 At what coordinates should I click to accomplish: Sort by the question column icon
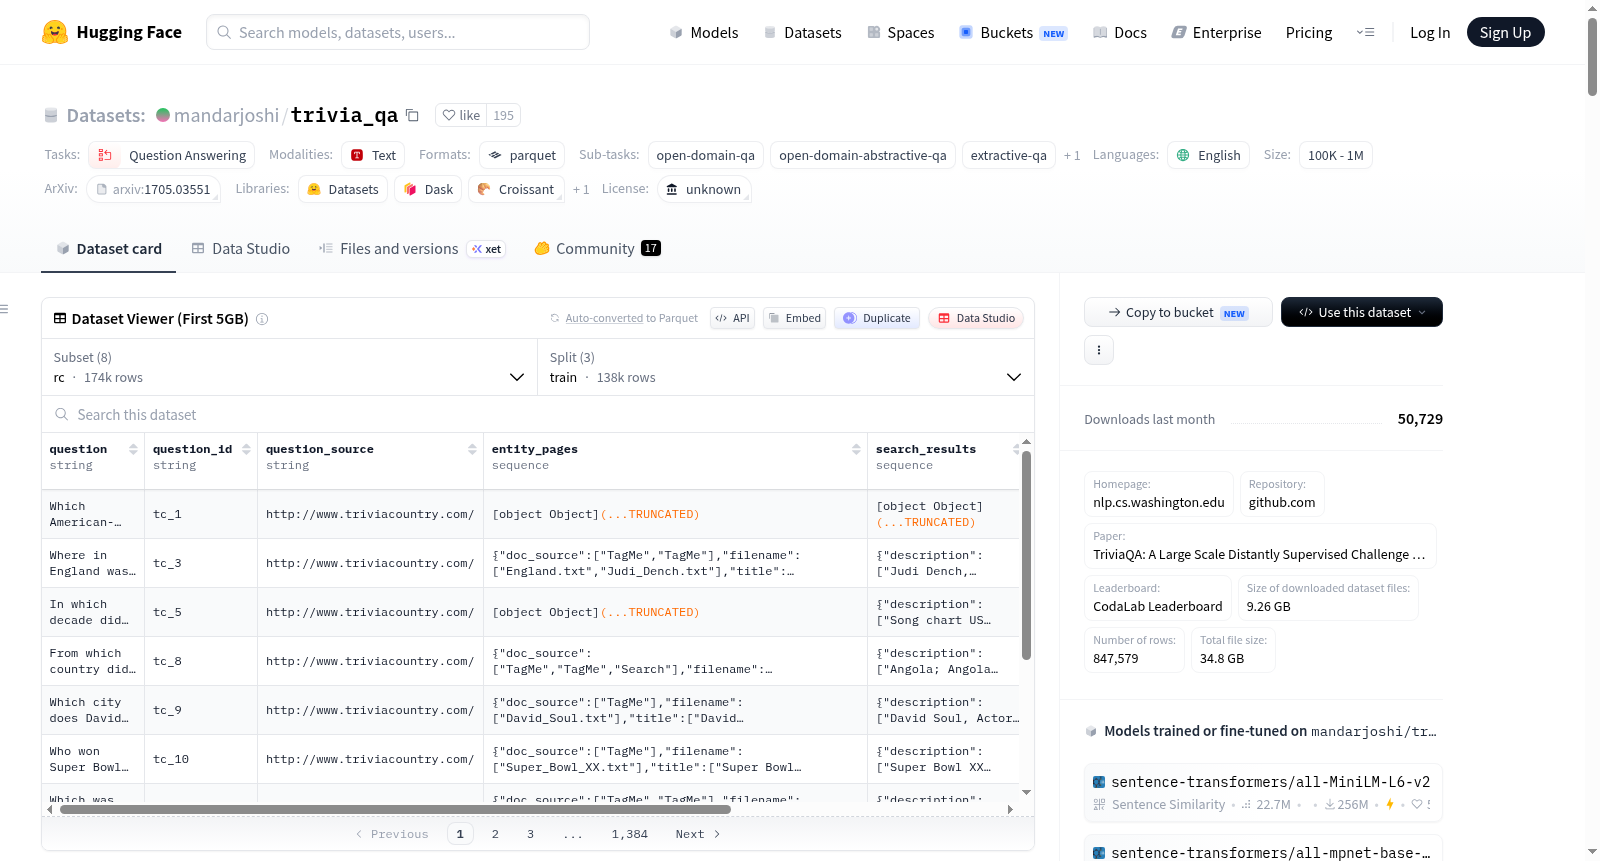coord(133,450)
